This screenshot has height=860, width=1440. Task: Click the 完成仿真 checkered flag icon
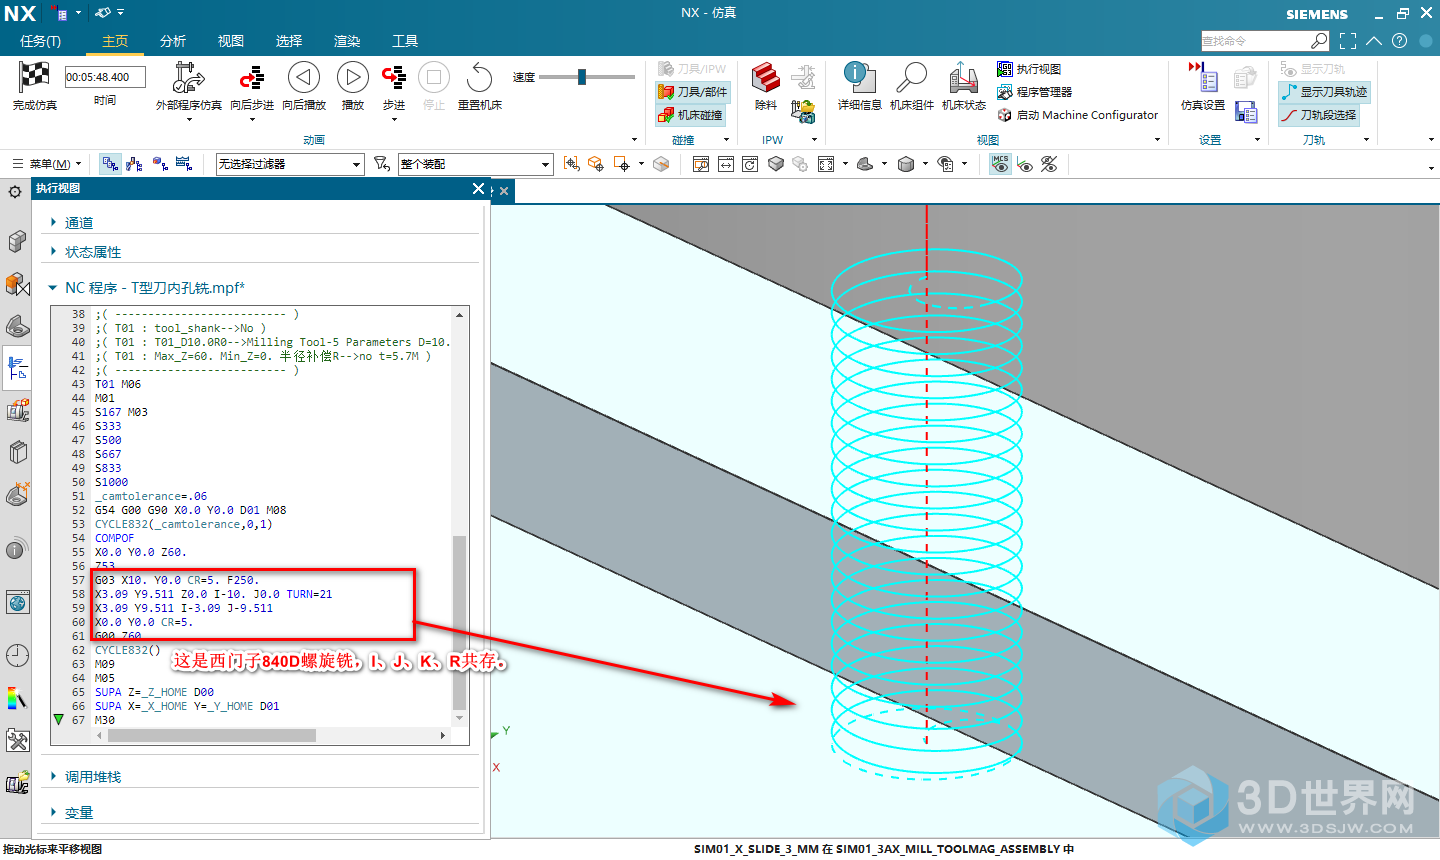click(x=34, y=77)
